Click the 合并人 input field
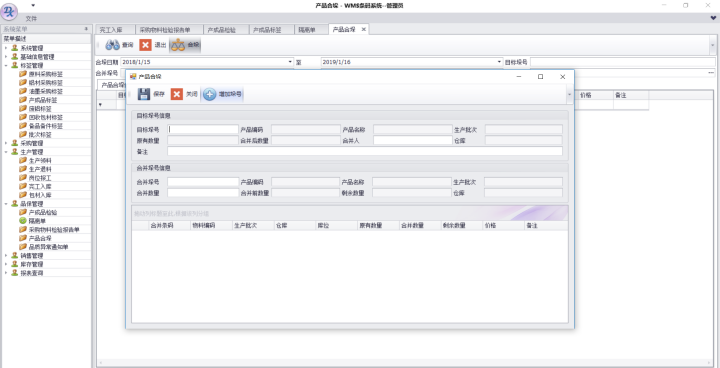Screen dimensions: 720x368 click(413, 141)
